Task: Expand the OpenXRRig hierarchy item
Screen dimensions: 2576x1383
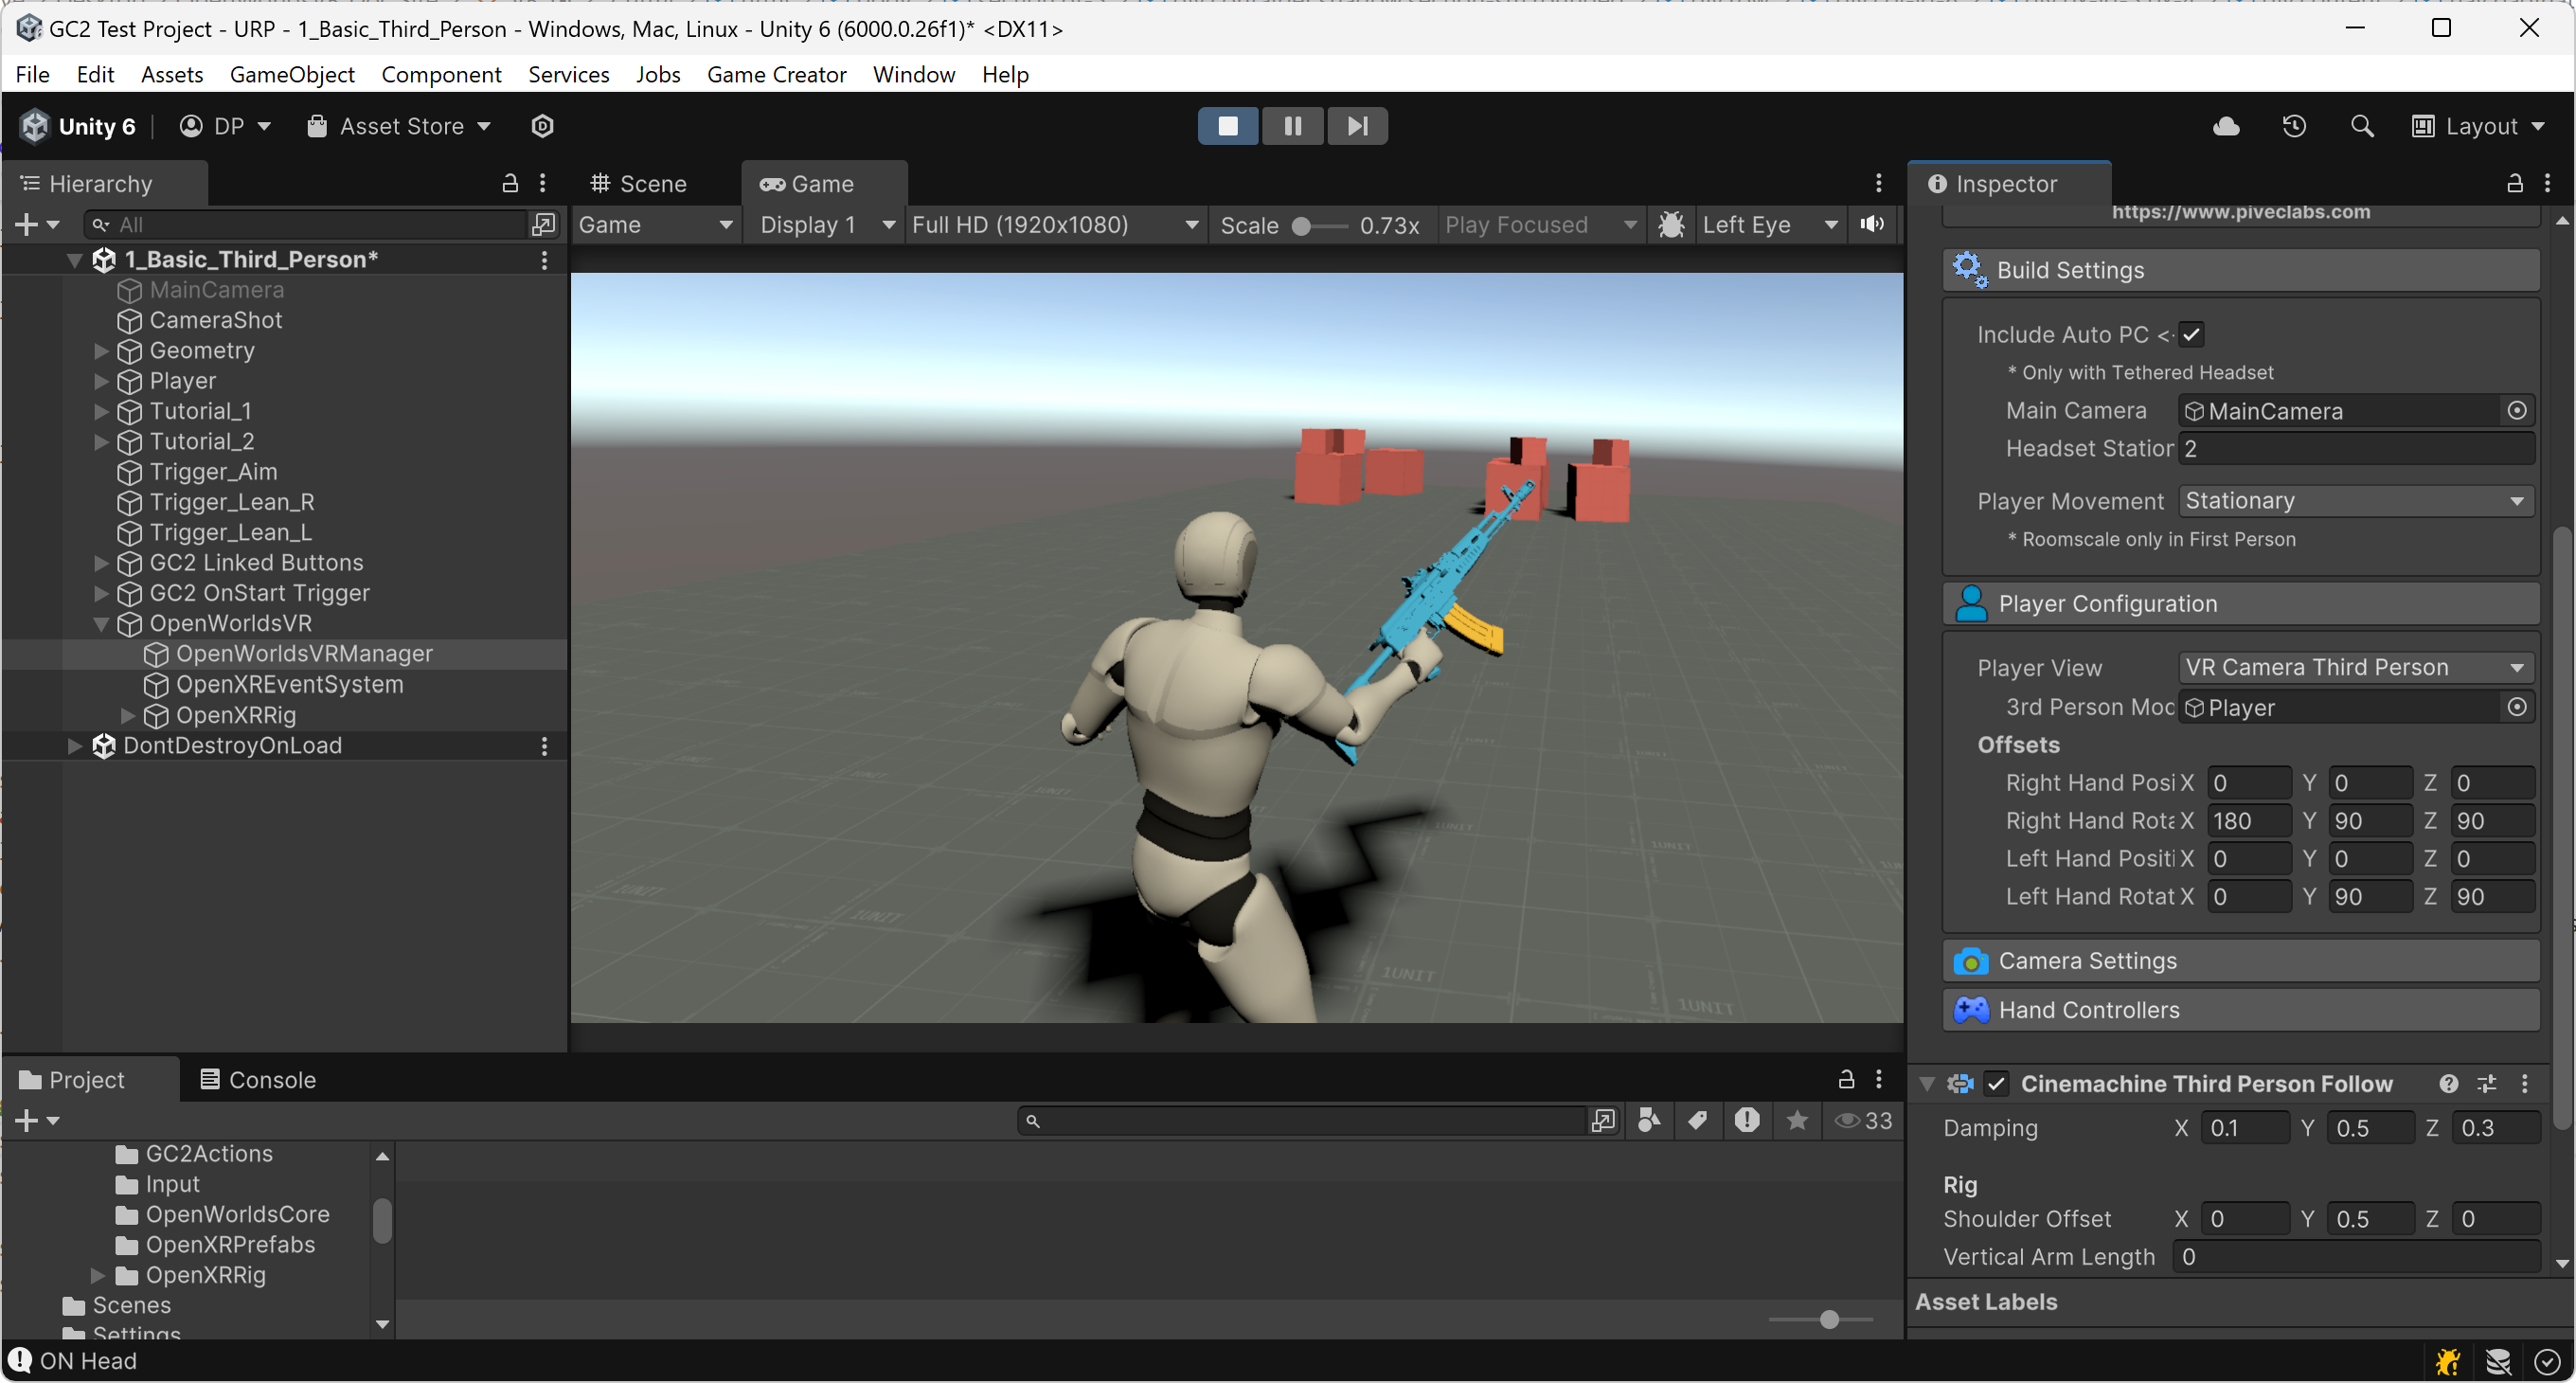Action: [128, 715]
